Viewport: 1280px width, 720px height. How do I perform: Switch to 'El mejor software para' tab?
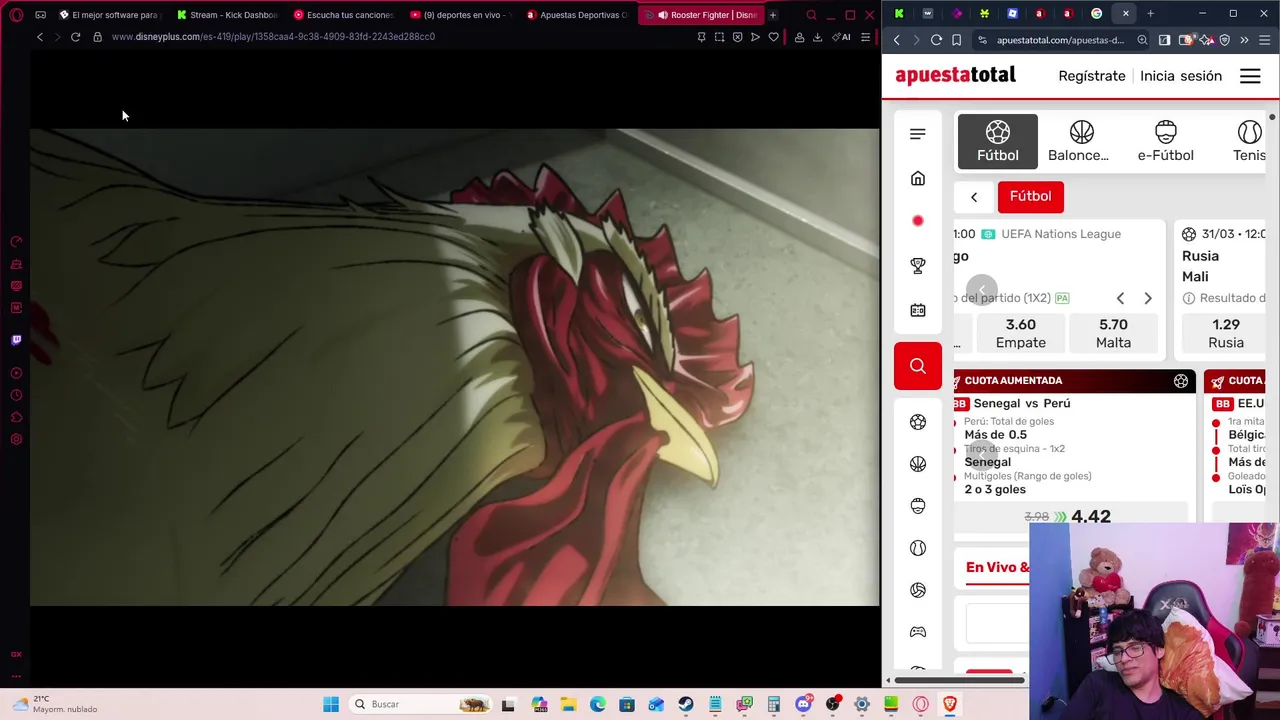tap(111, 15)
